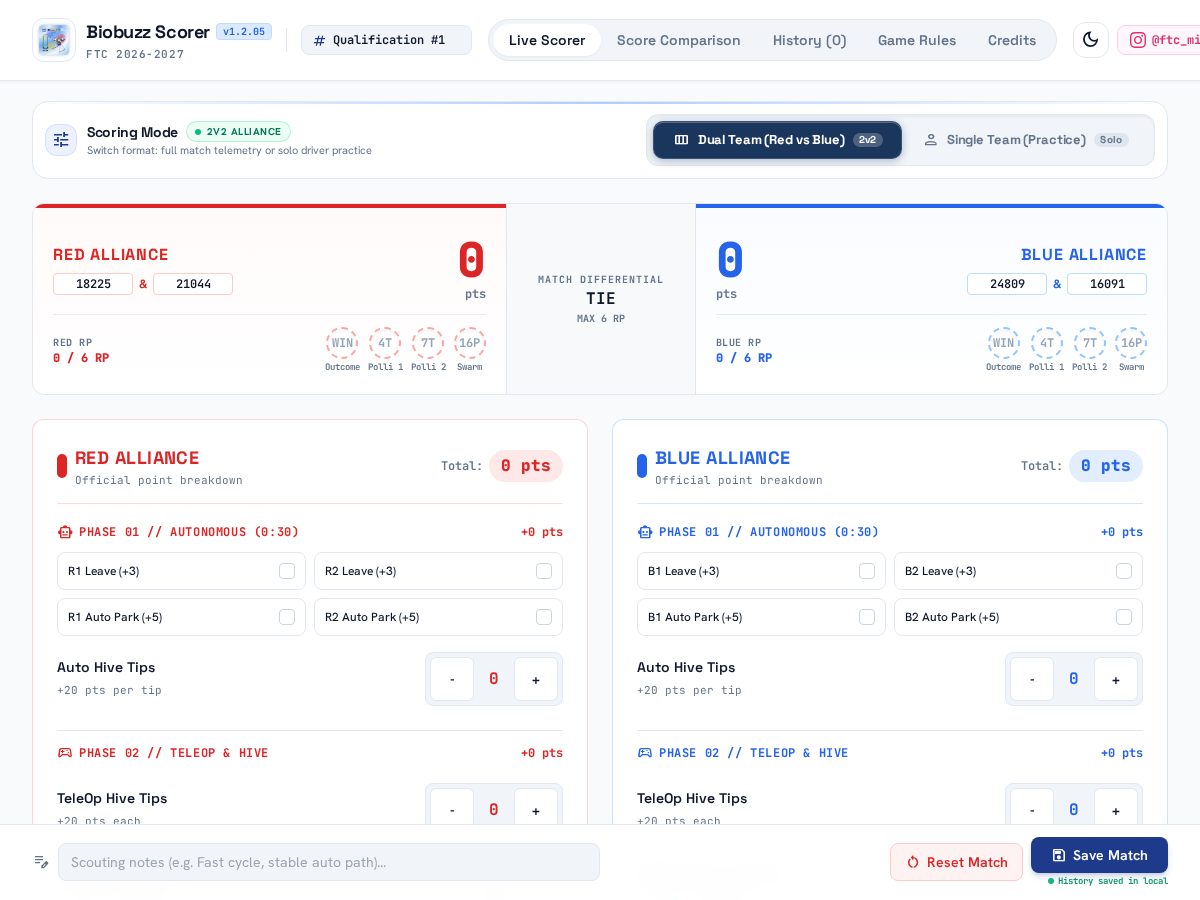The image size is (1200, 900).
Task: Click the 2V2 ALLIANCE status badge
Action: point(238,132)
